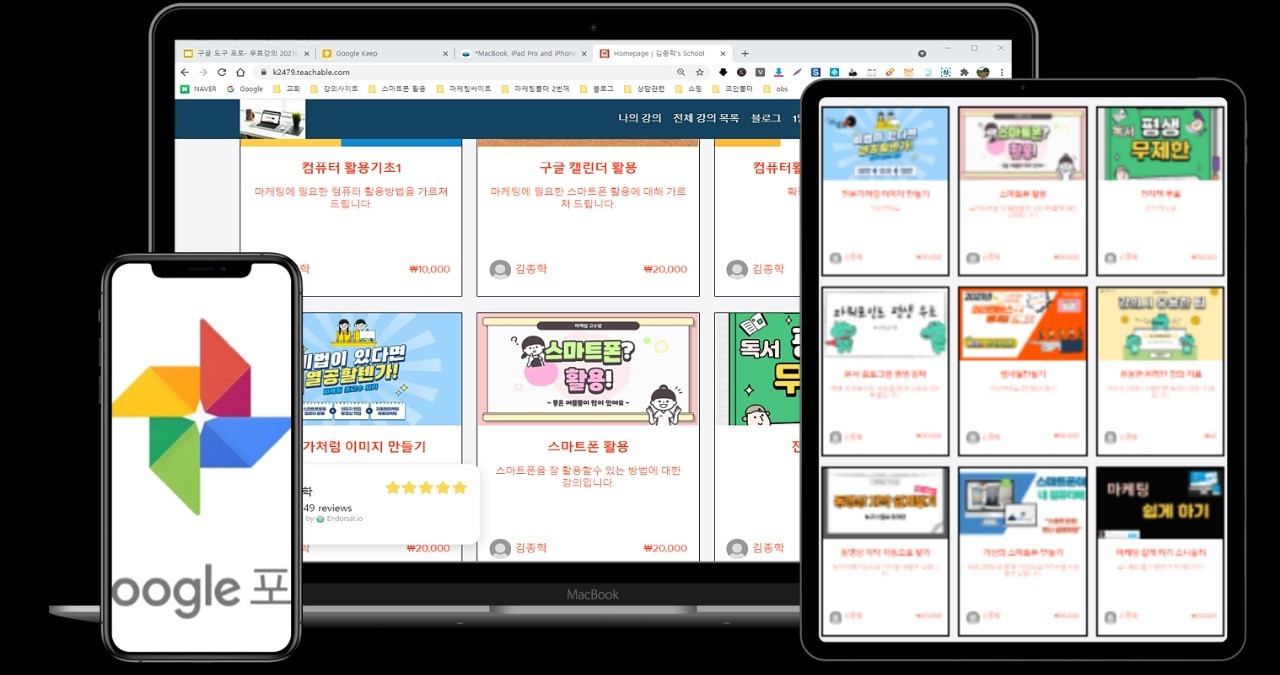The image size is (1280, 675).
Task: Reload the page with refresh icon
Action: click(x=222, y=72)
